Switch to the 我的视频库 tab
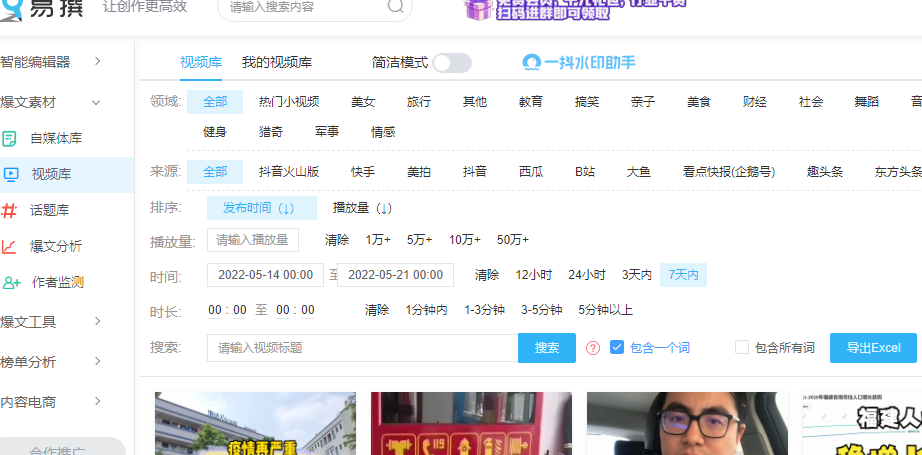 (277, 62)
